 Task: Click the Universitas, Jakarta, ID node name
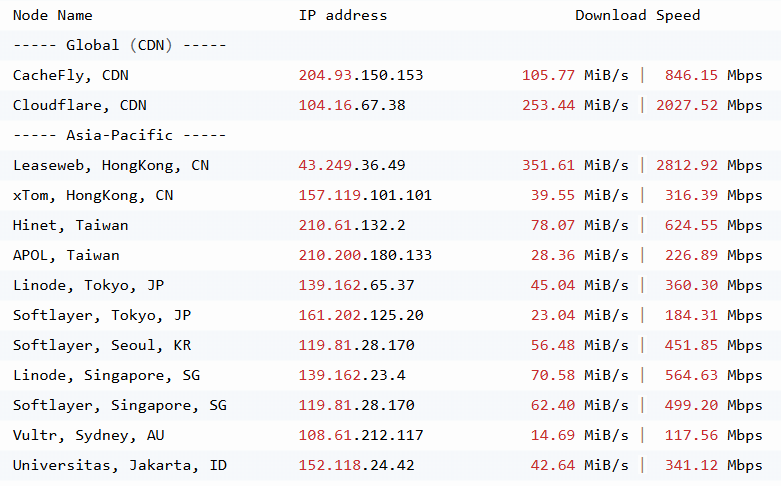coord(120,466)
